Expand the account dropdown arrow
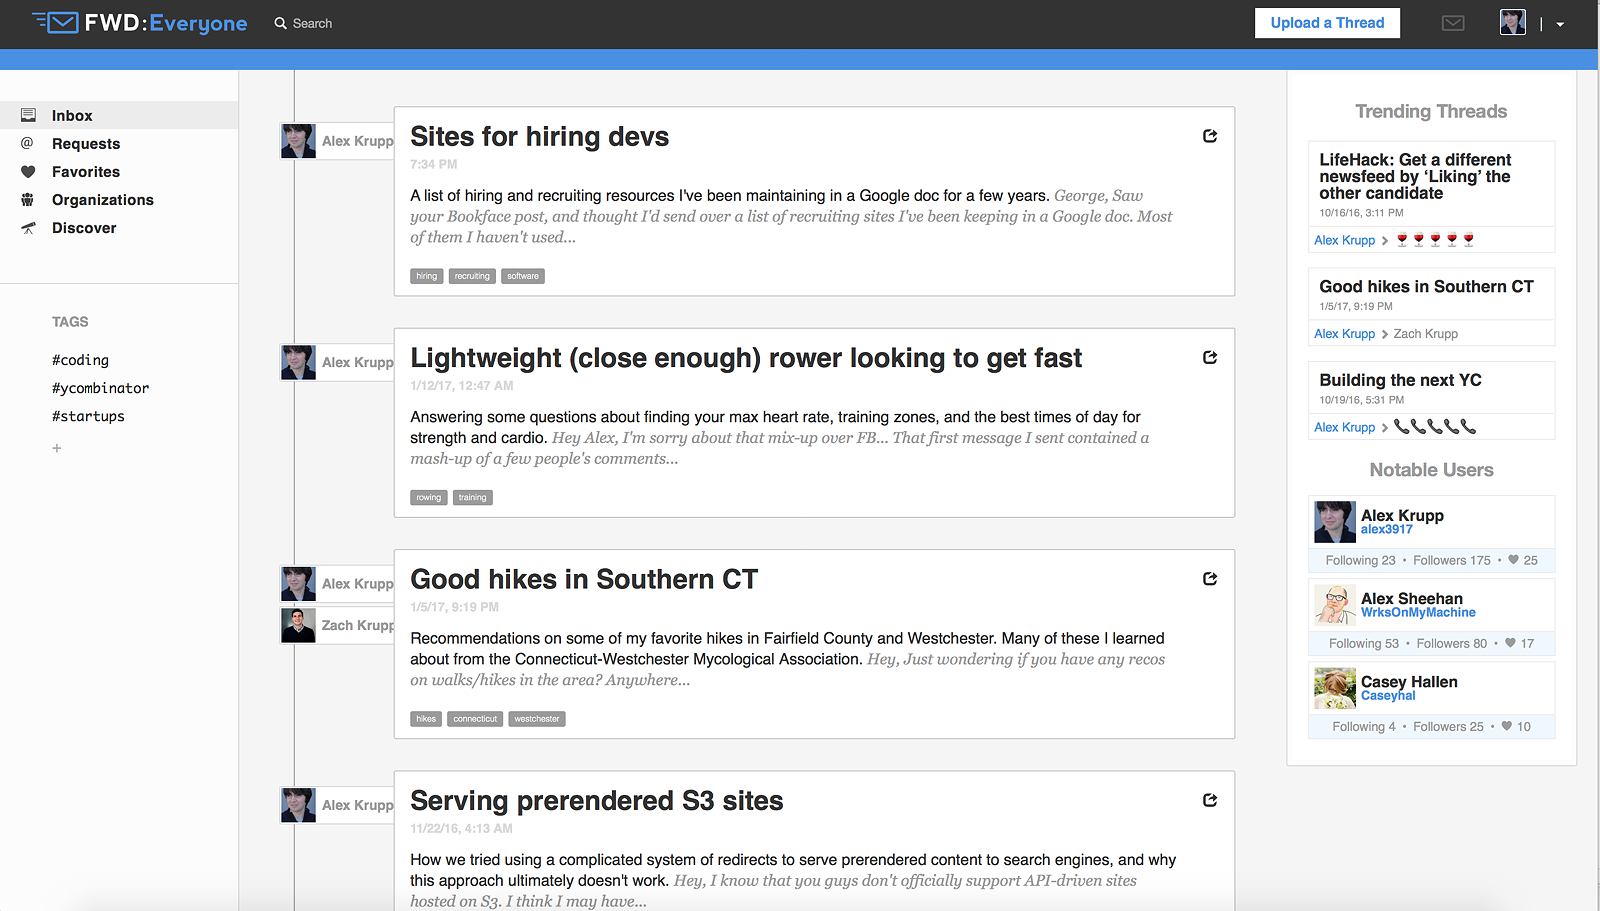Image resolution: width=1600 pixels, height=911 pixels. [1560, 24]
